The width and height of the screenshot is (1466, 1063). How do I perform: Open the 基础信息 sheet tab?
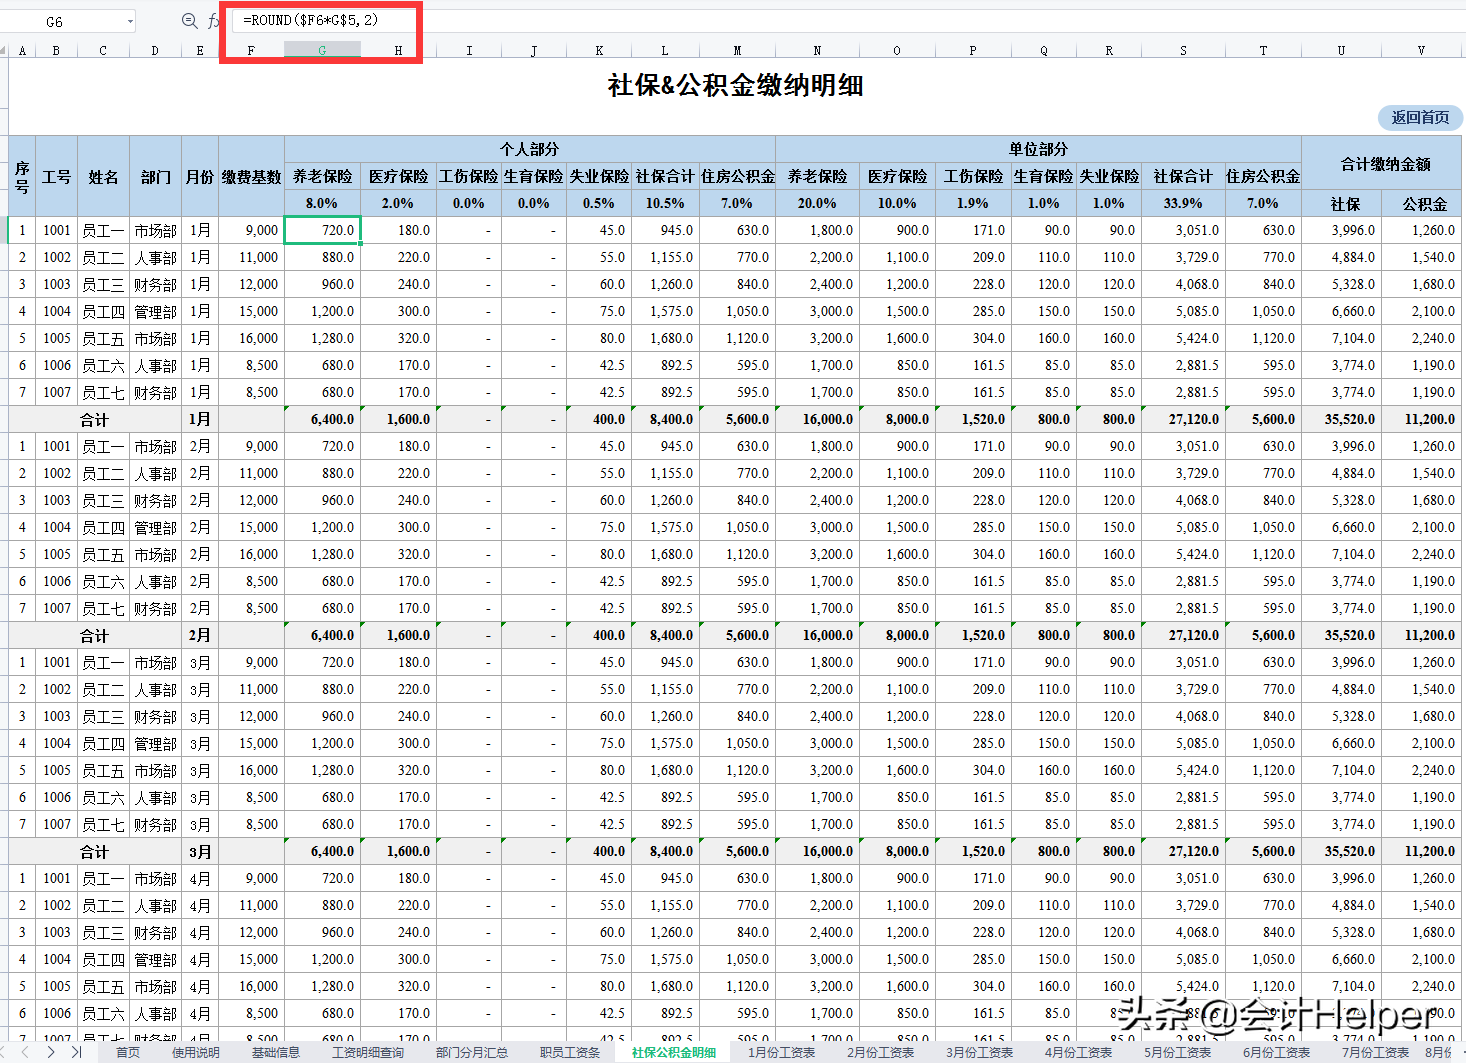click(276, 1052)
